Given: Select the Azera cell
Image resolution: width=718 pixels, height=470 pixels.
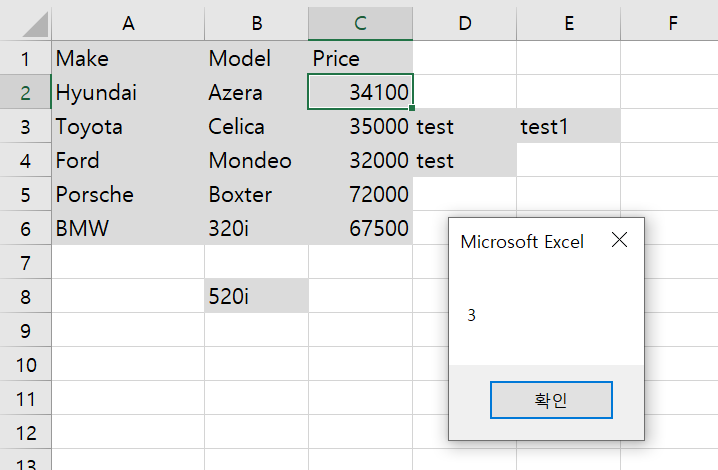Looking at the screenshot, I should tap(256, 92).
